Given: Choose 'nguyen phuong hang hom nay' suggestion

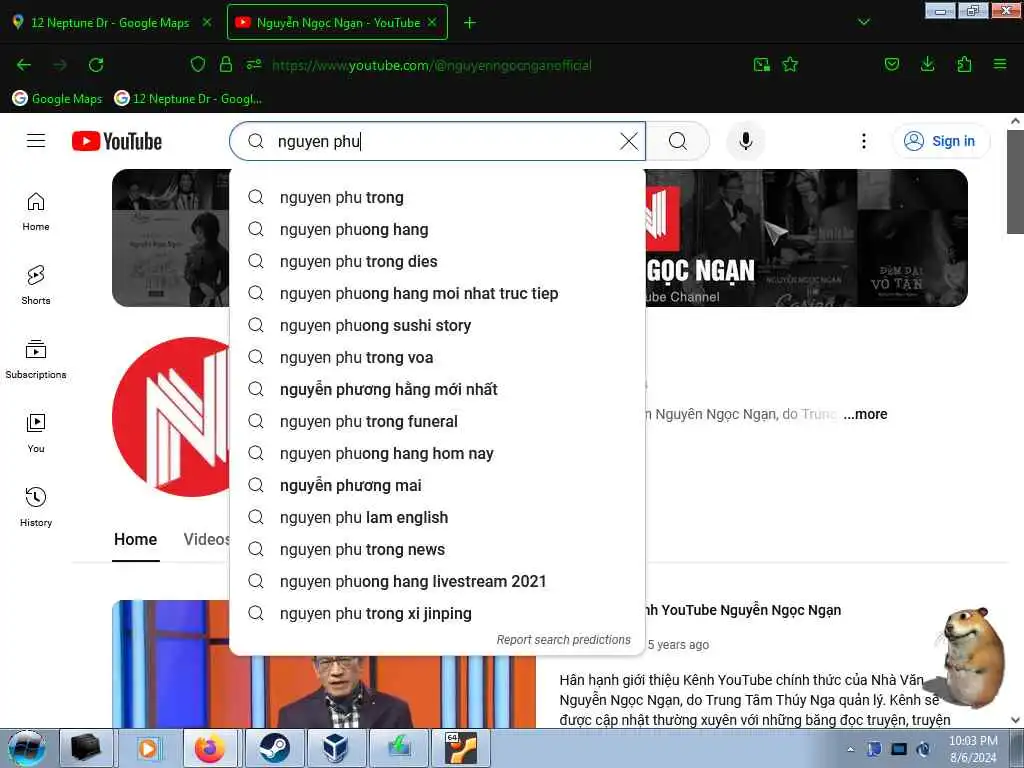Looking at the screenshot, I should point(437,453).
